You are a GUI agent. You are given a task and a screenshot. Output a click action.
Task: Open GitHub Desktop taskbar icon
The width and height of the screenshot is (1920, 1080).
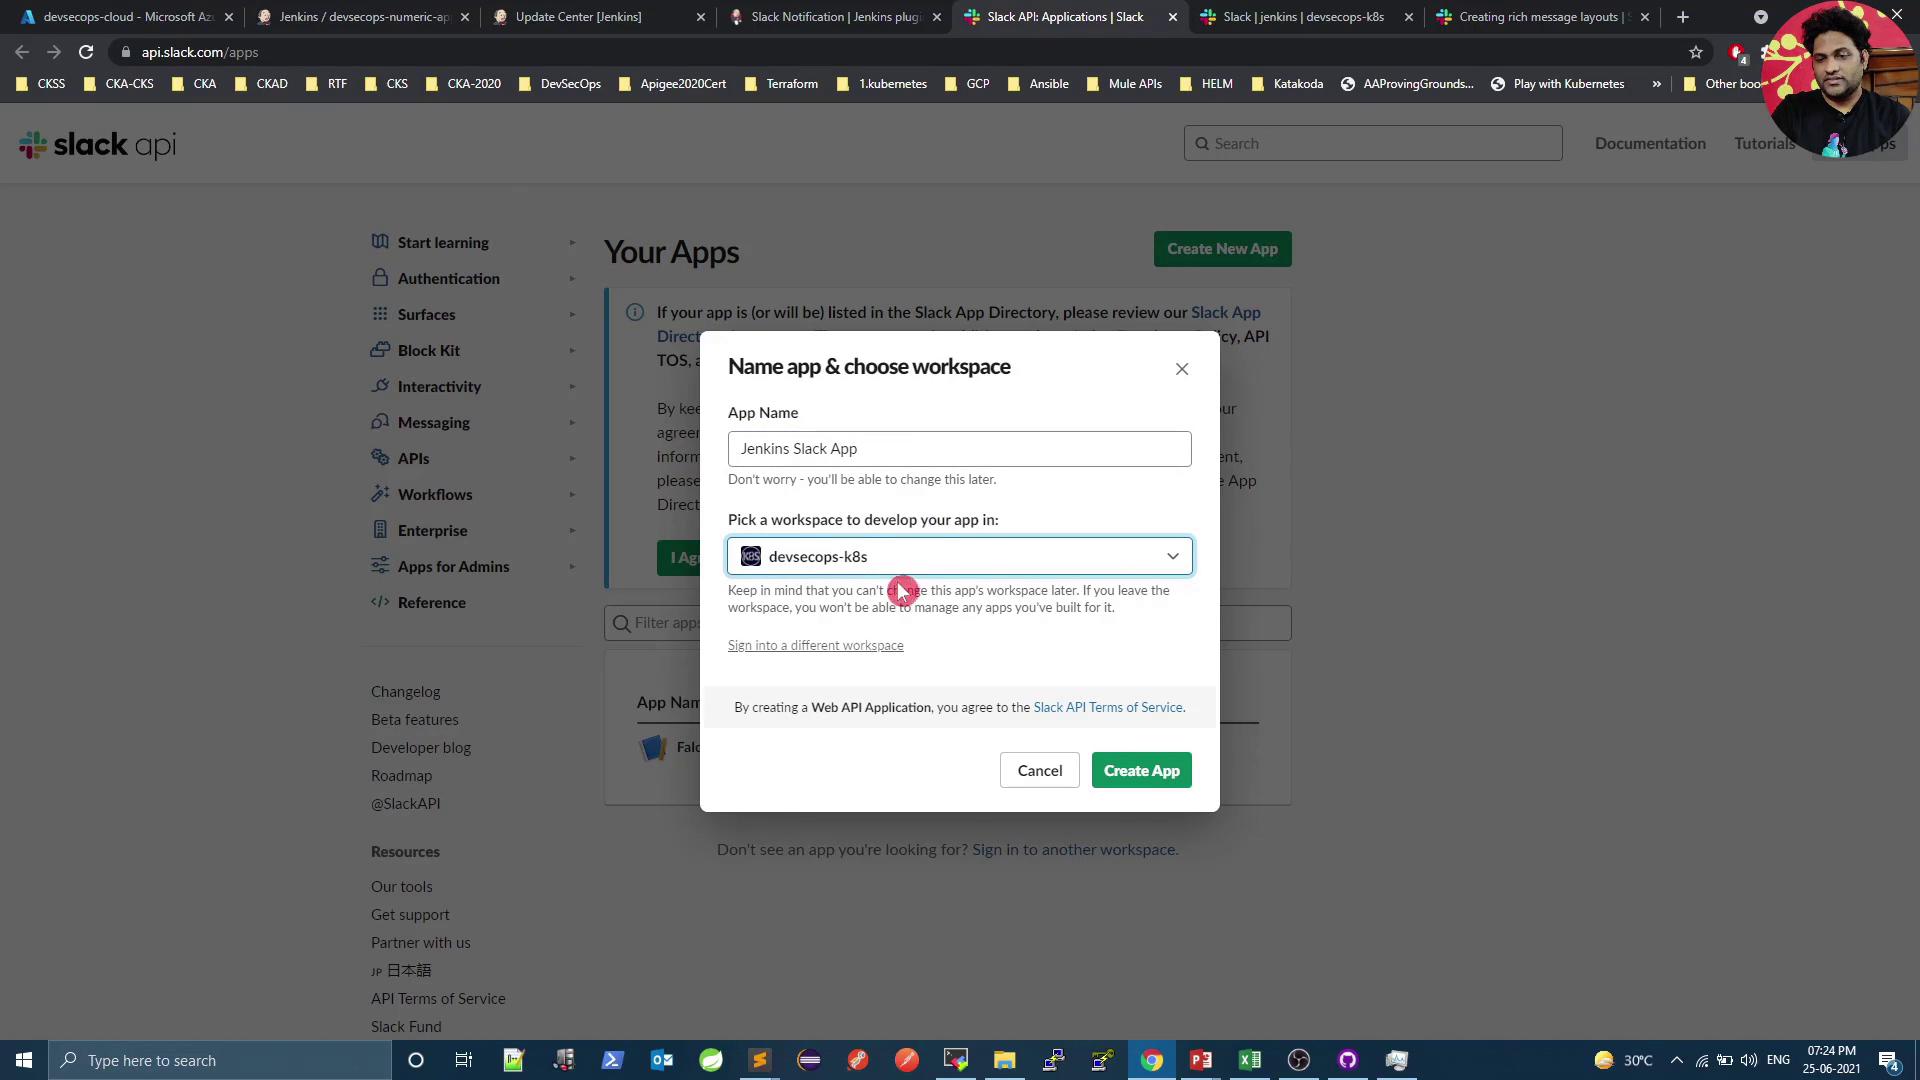(x=1348, y=1061)
